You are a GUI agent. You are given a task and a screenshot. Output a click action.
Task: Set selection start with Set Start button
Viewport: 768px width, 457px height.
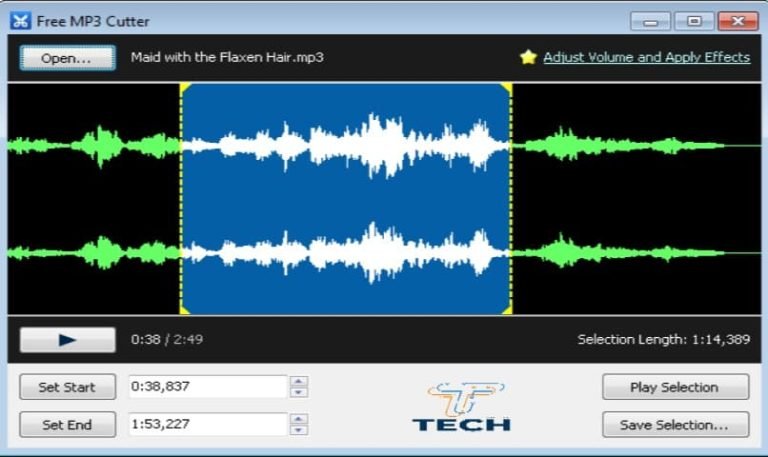[68, 387]
